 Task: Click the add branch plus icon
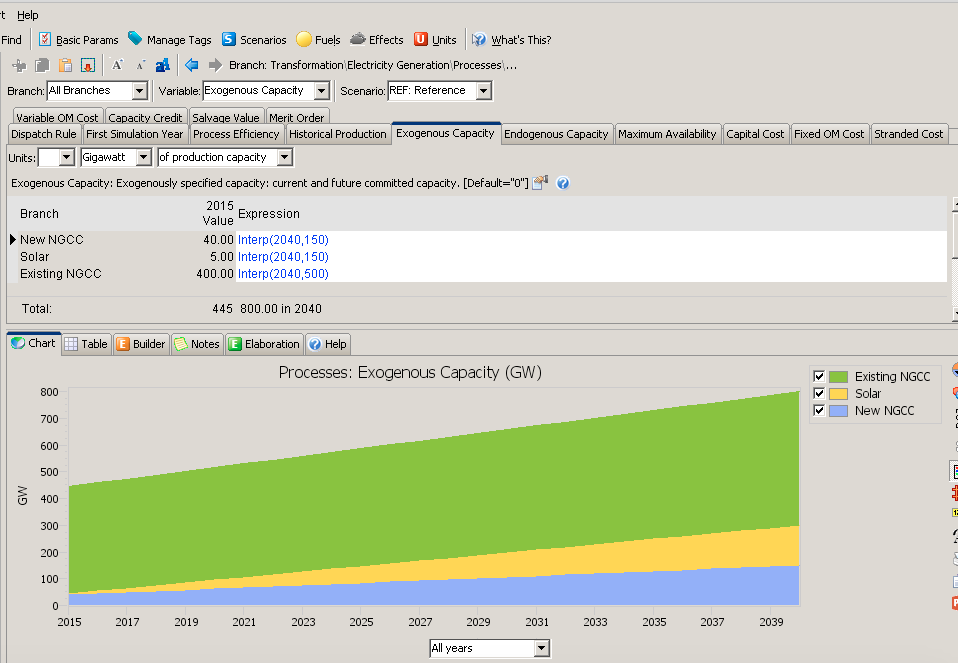tap(20, 65)
